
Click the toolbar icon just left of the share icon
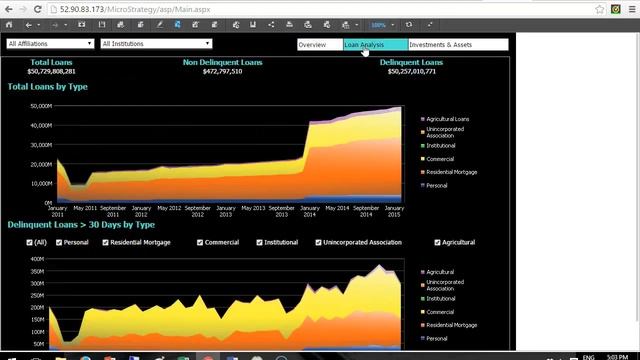[x=253, y=25]
